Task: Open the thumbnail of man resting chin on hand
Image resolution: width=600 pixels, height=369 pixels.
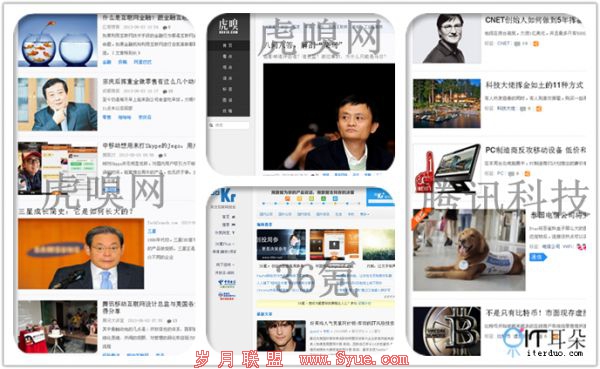Action: 57,104
